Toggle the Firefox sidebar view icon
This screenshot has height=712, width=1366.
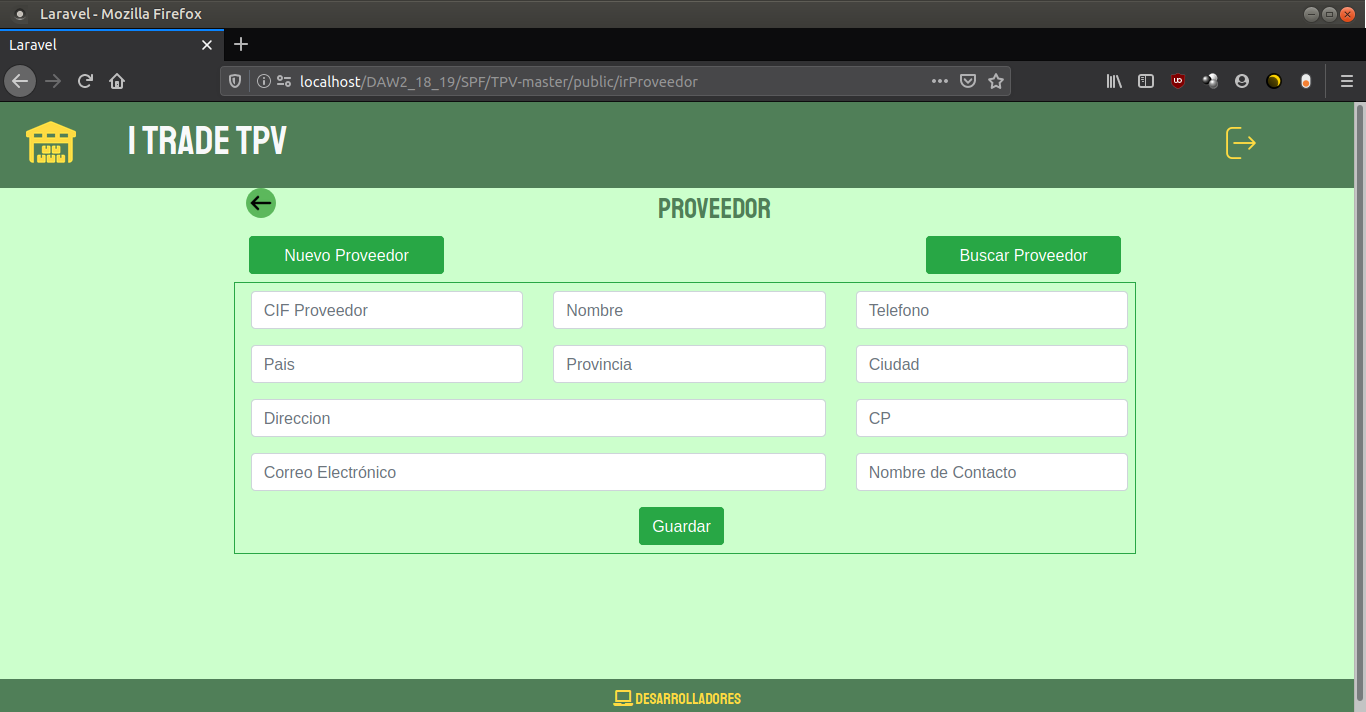point(1146,81)
